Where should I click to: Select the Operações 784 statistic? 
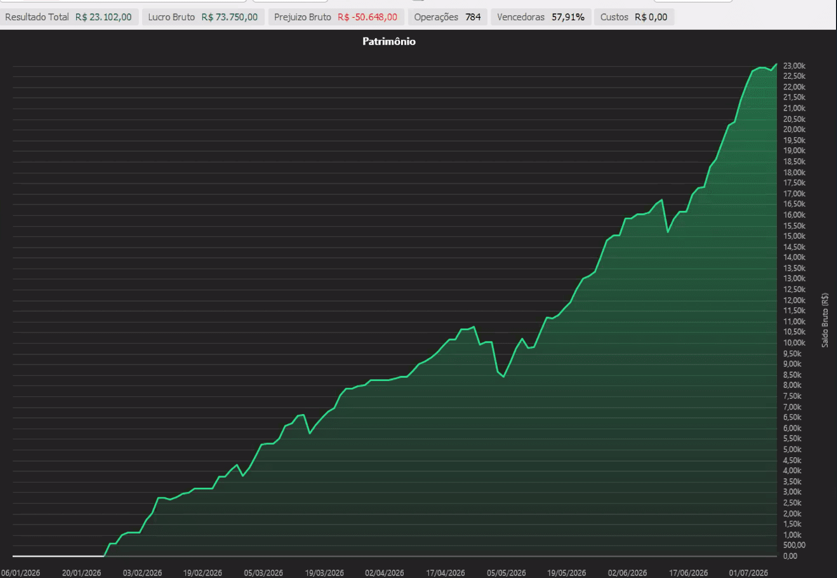click(447, 17)
